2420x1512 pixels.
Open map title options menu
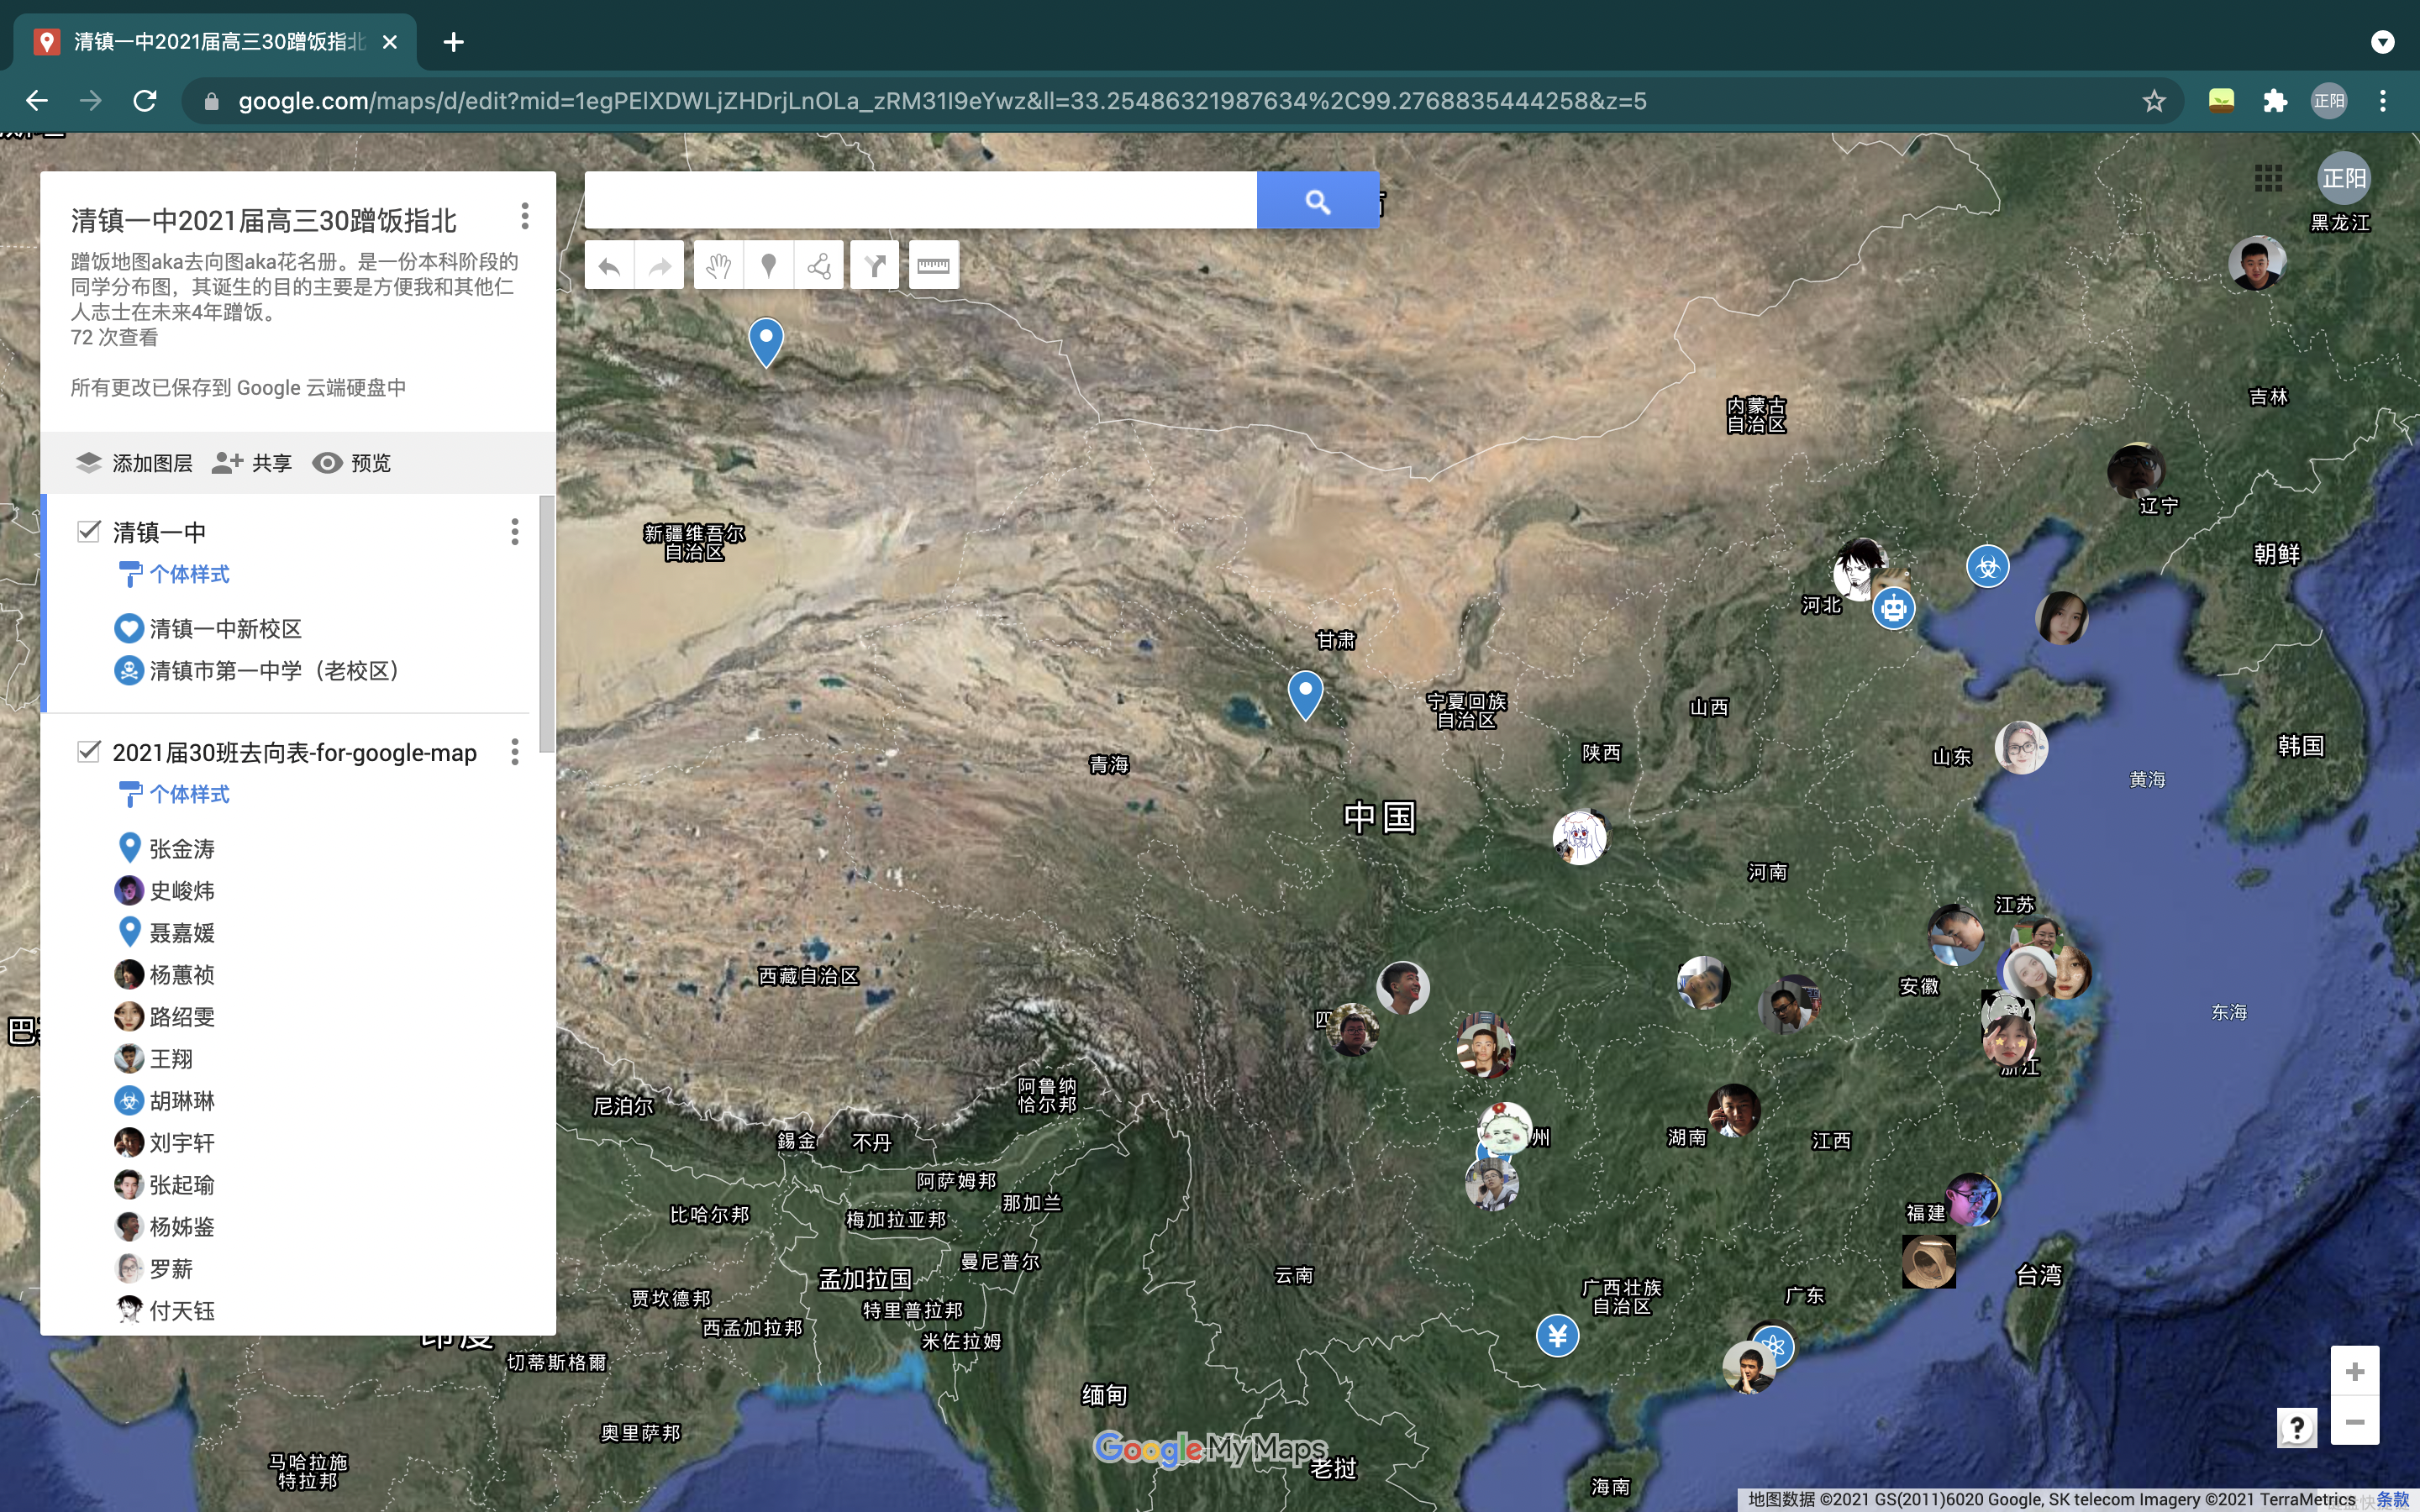coord(525,216)
